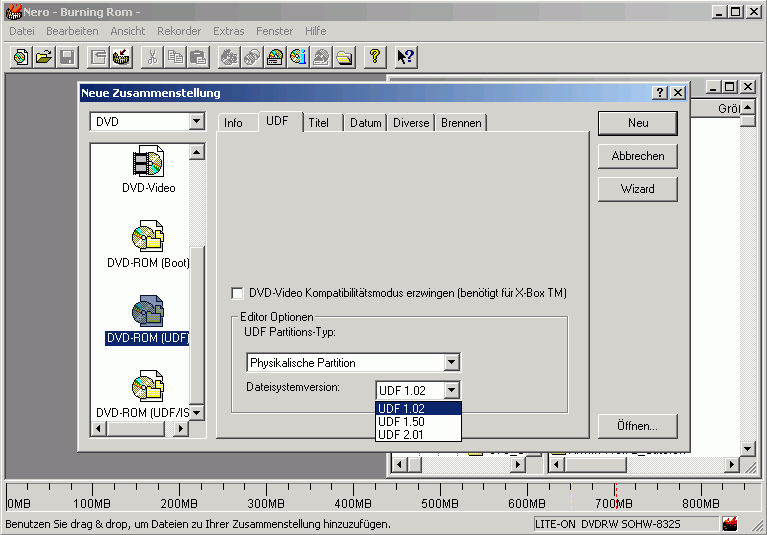Switch to the Diverse tab
Viewport: 767px width, 535px height.
411,123
